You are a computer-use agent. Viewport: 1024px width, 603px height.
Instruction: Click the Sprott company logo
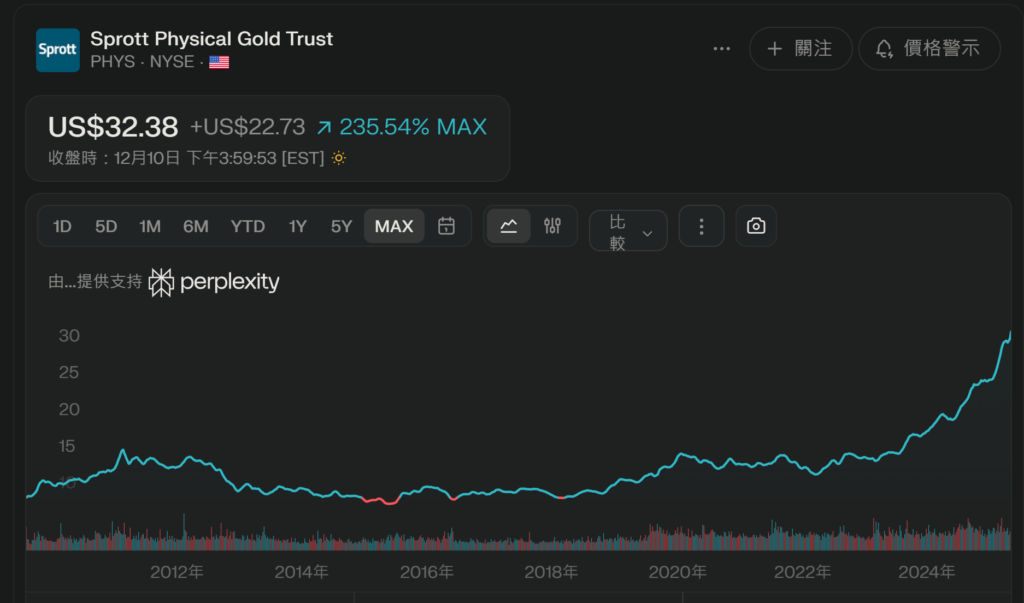[x=57, y=50]
